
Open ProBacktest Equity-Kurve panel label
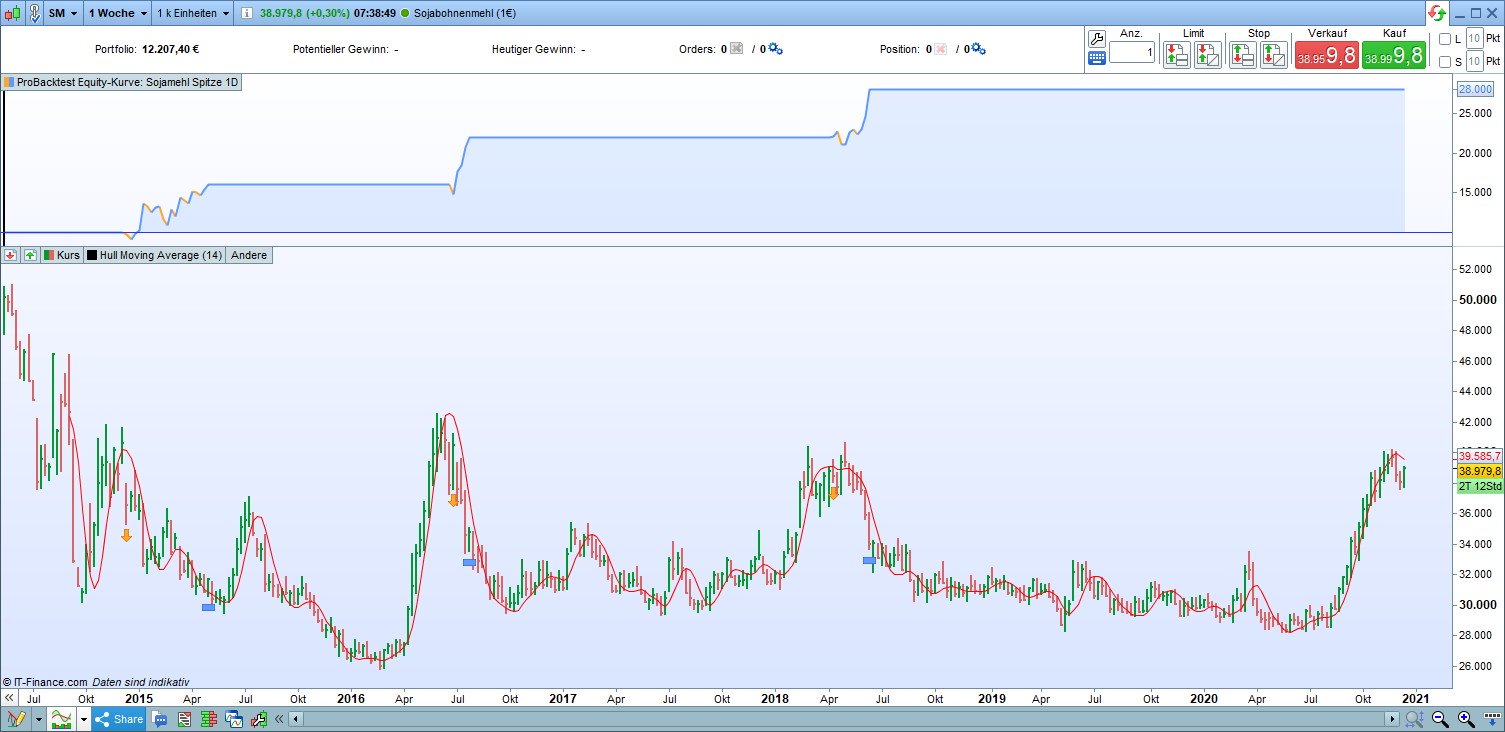[x=121, y=82]
